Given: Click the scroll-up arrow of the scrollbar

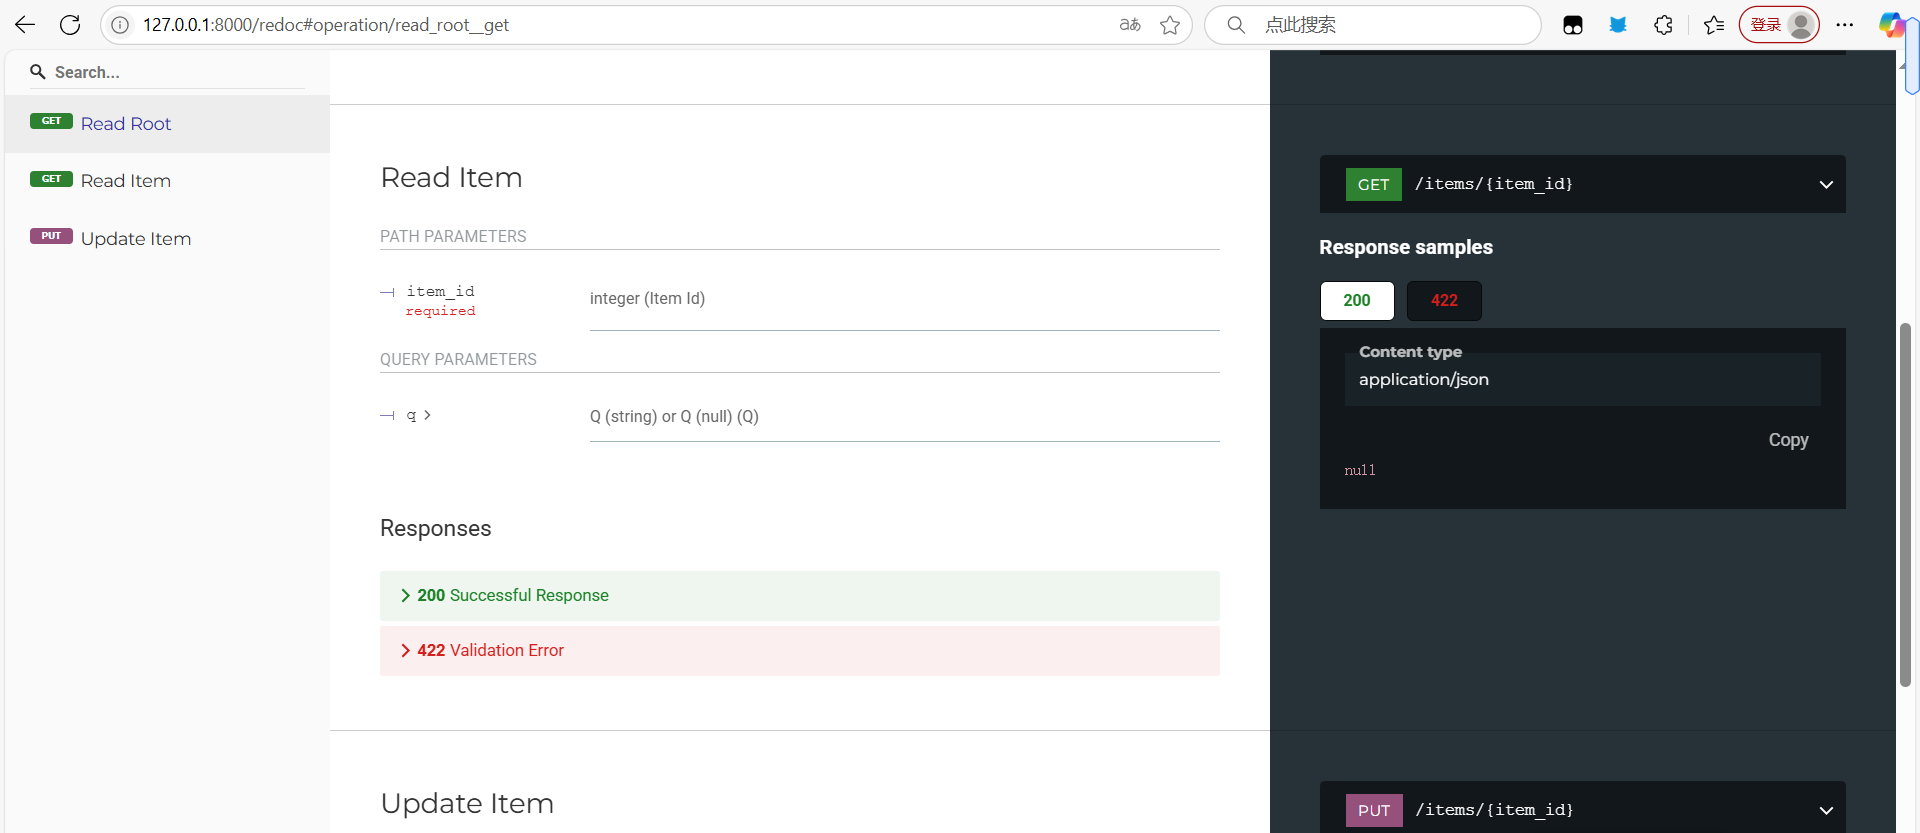Looking at the screenshot, I should pos(1902,65).
